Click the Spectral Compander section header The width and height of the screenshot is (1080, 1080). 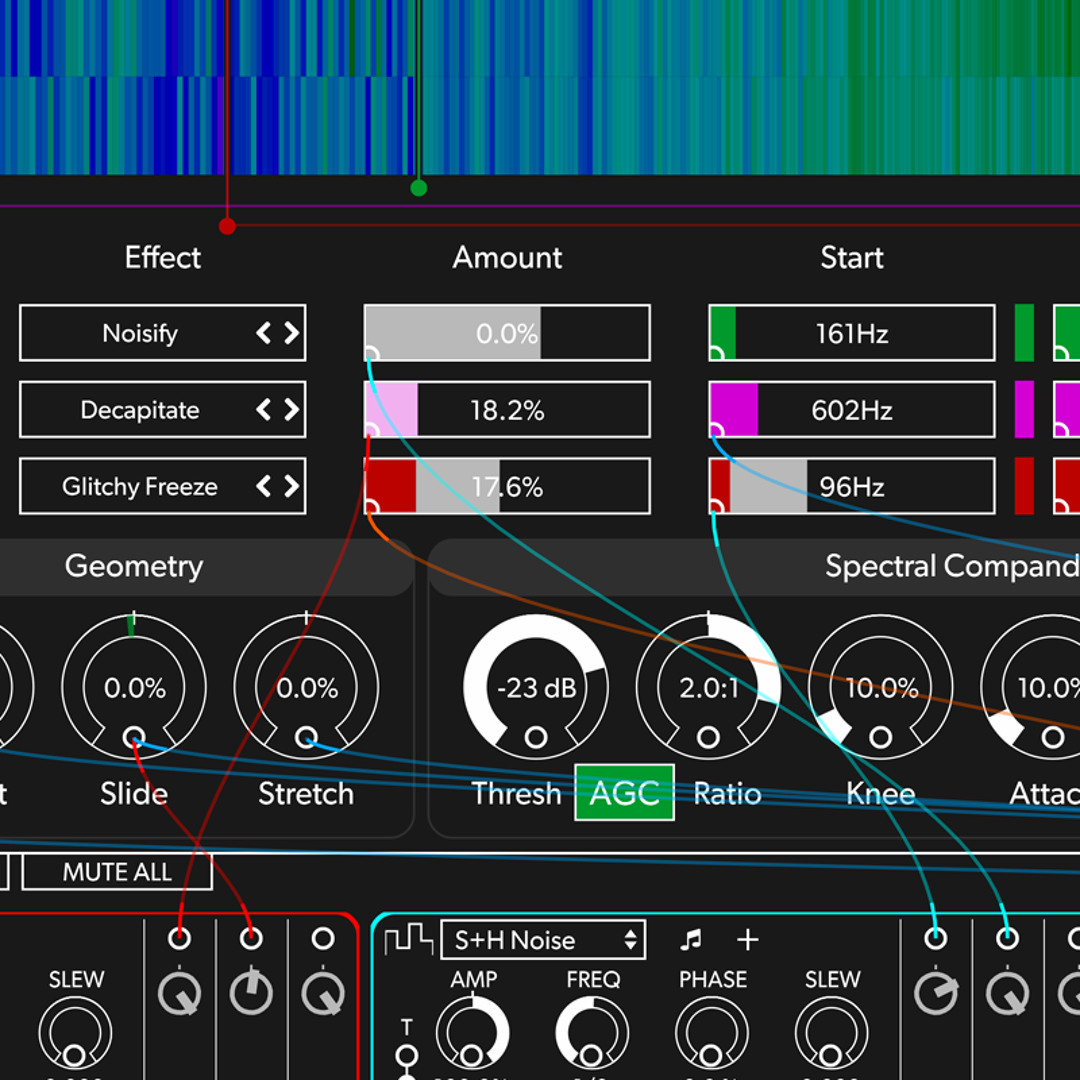point(950,566)
